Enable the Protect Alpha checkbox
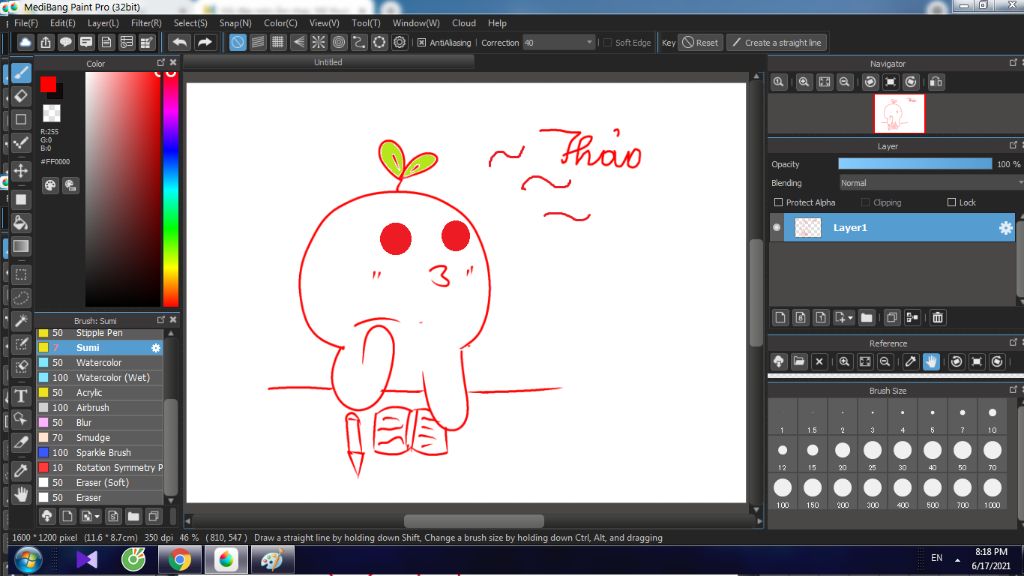This screenshot has width=1024, height=576. [x=778, y=202]
